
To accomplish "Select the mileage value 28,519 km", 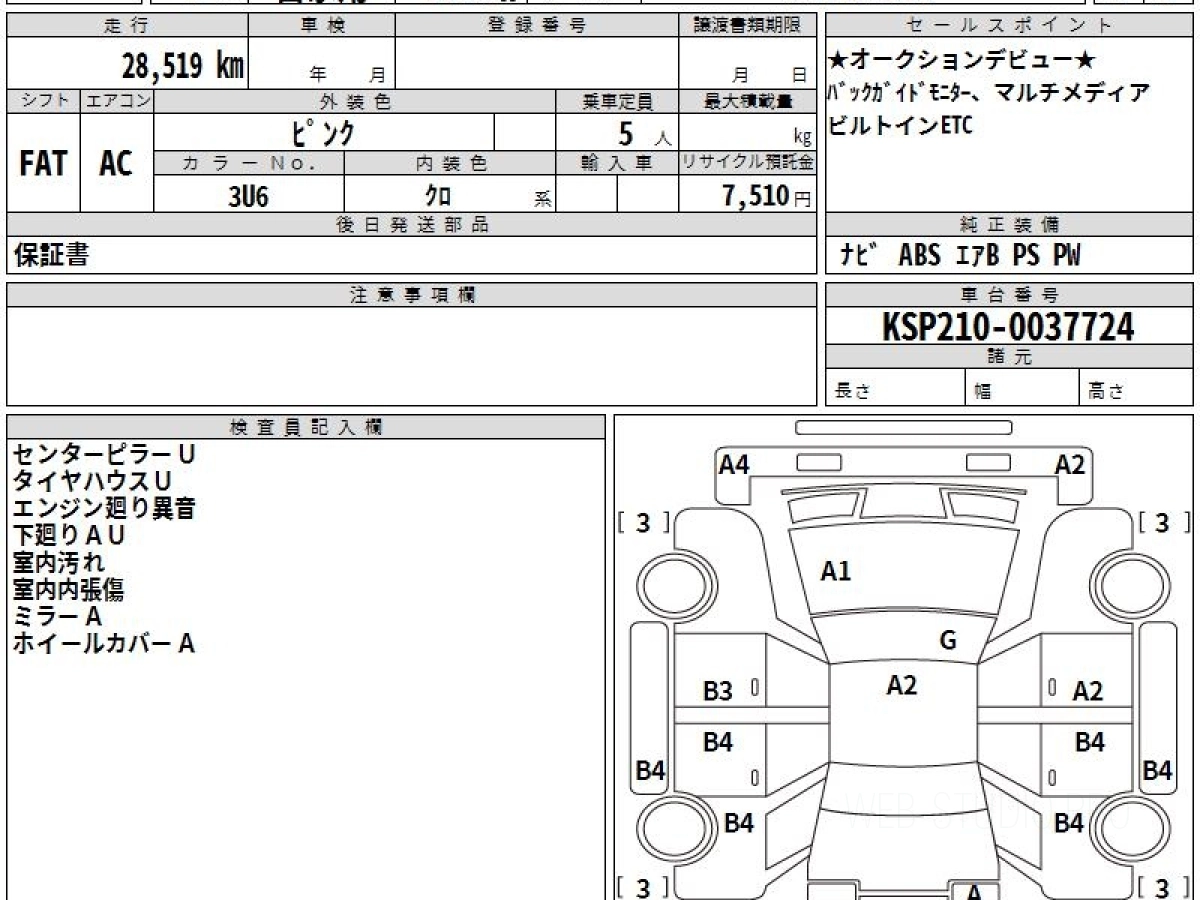I will (x=183, y=66).
